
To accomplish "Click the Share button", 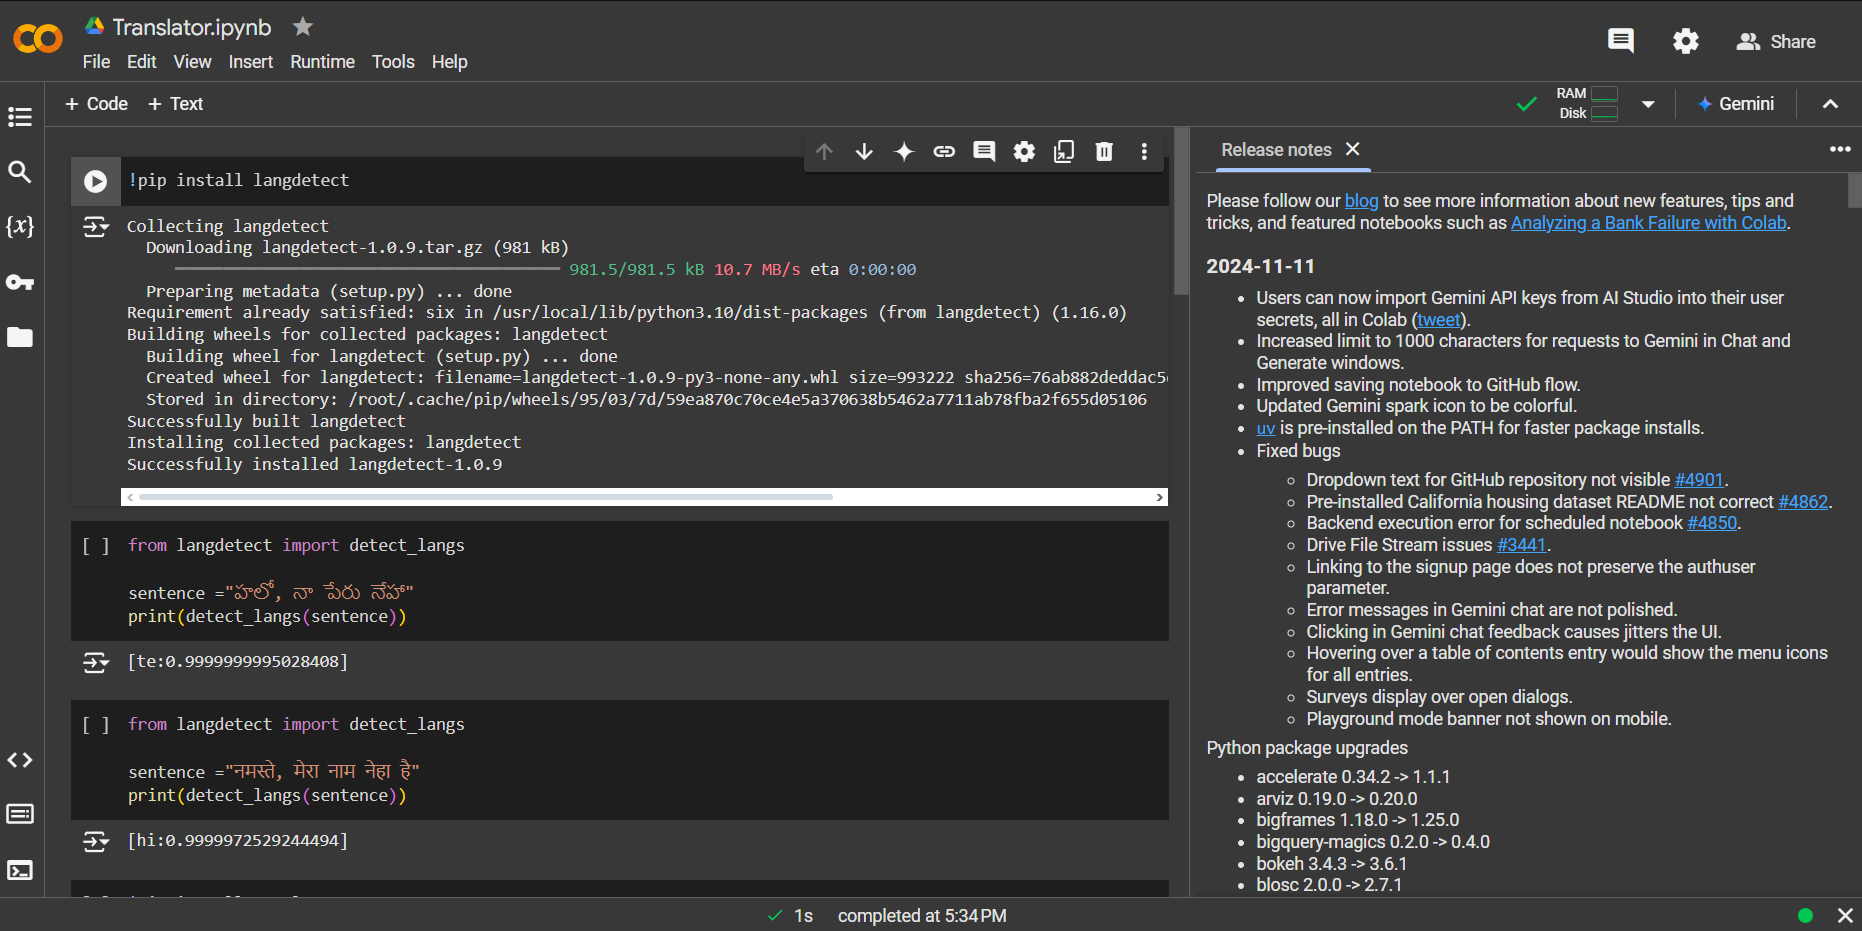I will pyautogui.click(x=1776, y=42).
